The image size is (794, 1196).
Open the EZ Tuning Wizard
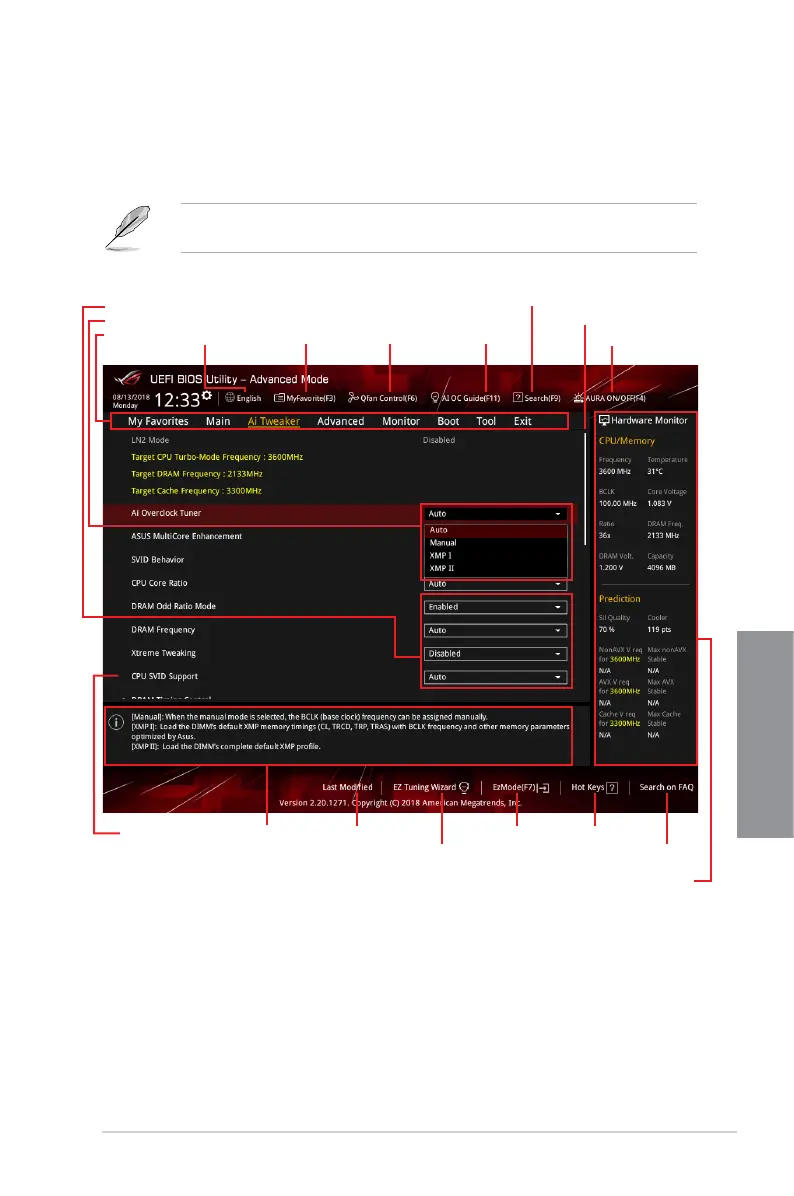coord(431,787)
